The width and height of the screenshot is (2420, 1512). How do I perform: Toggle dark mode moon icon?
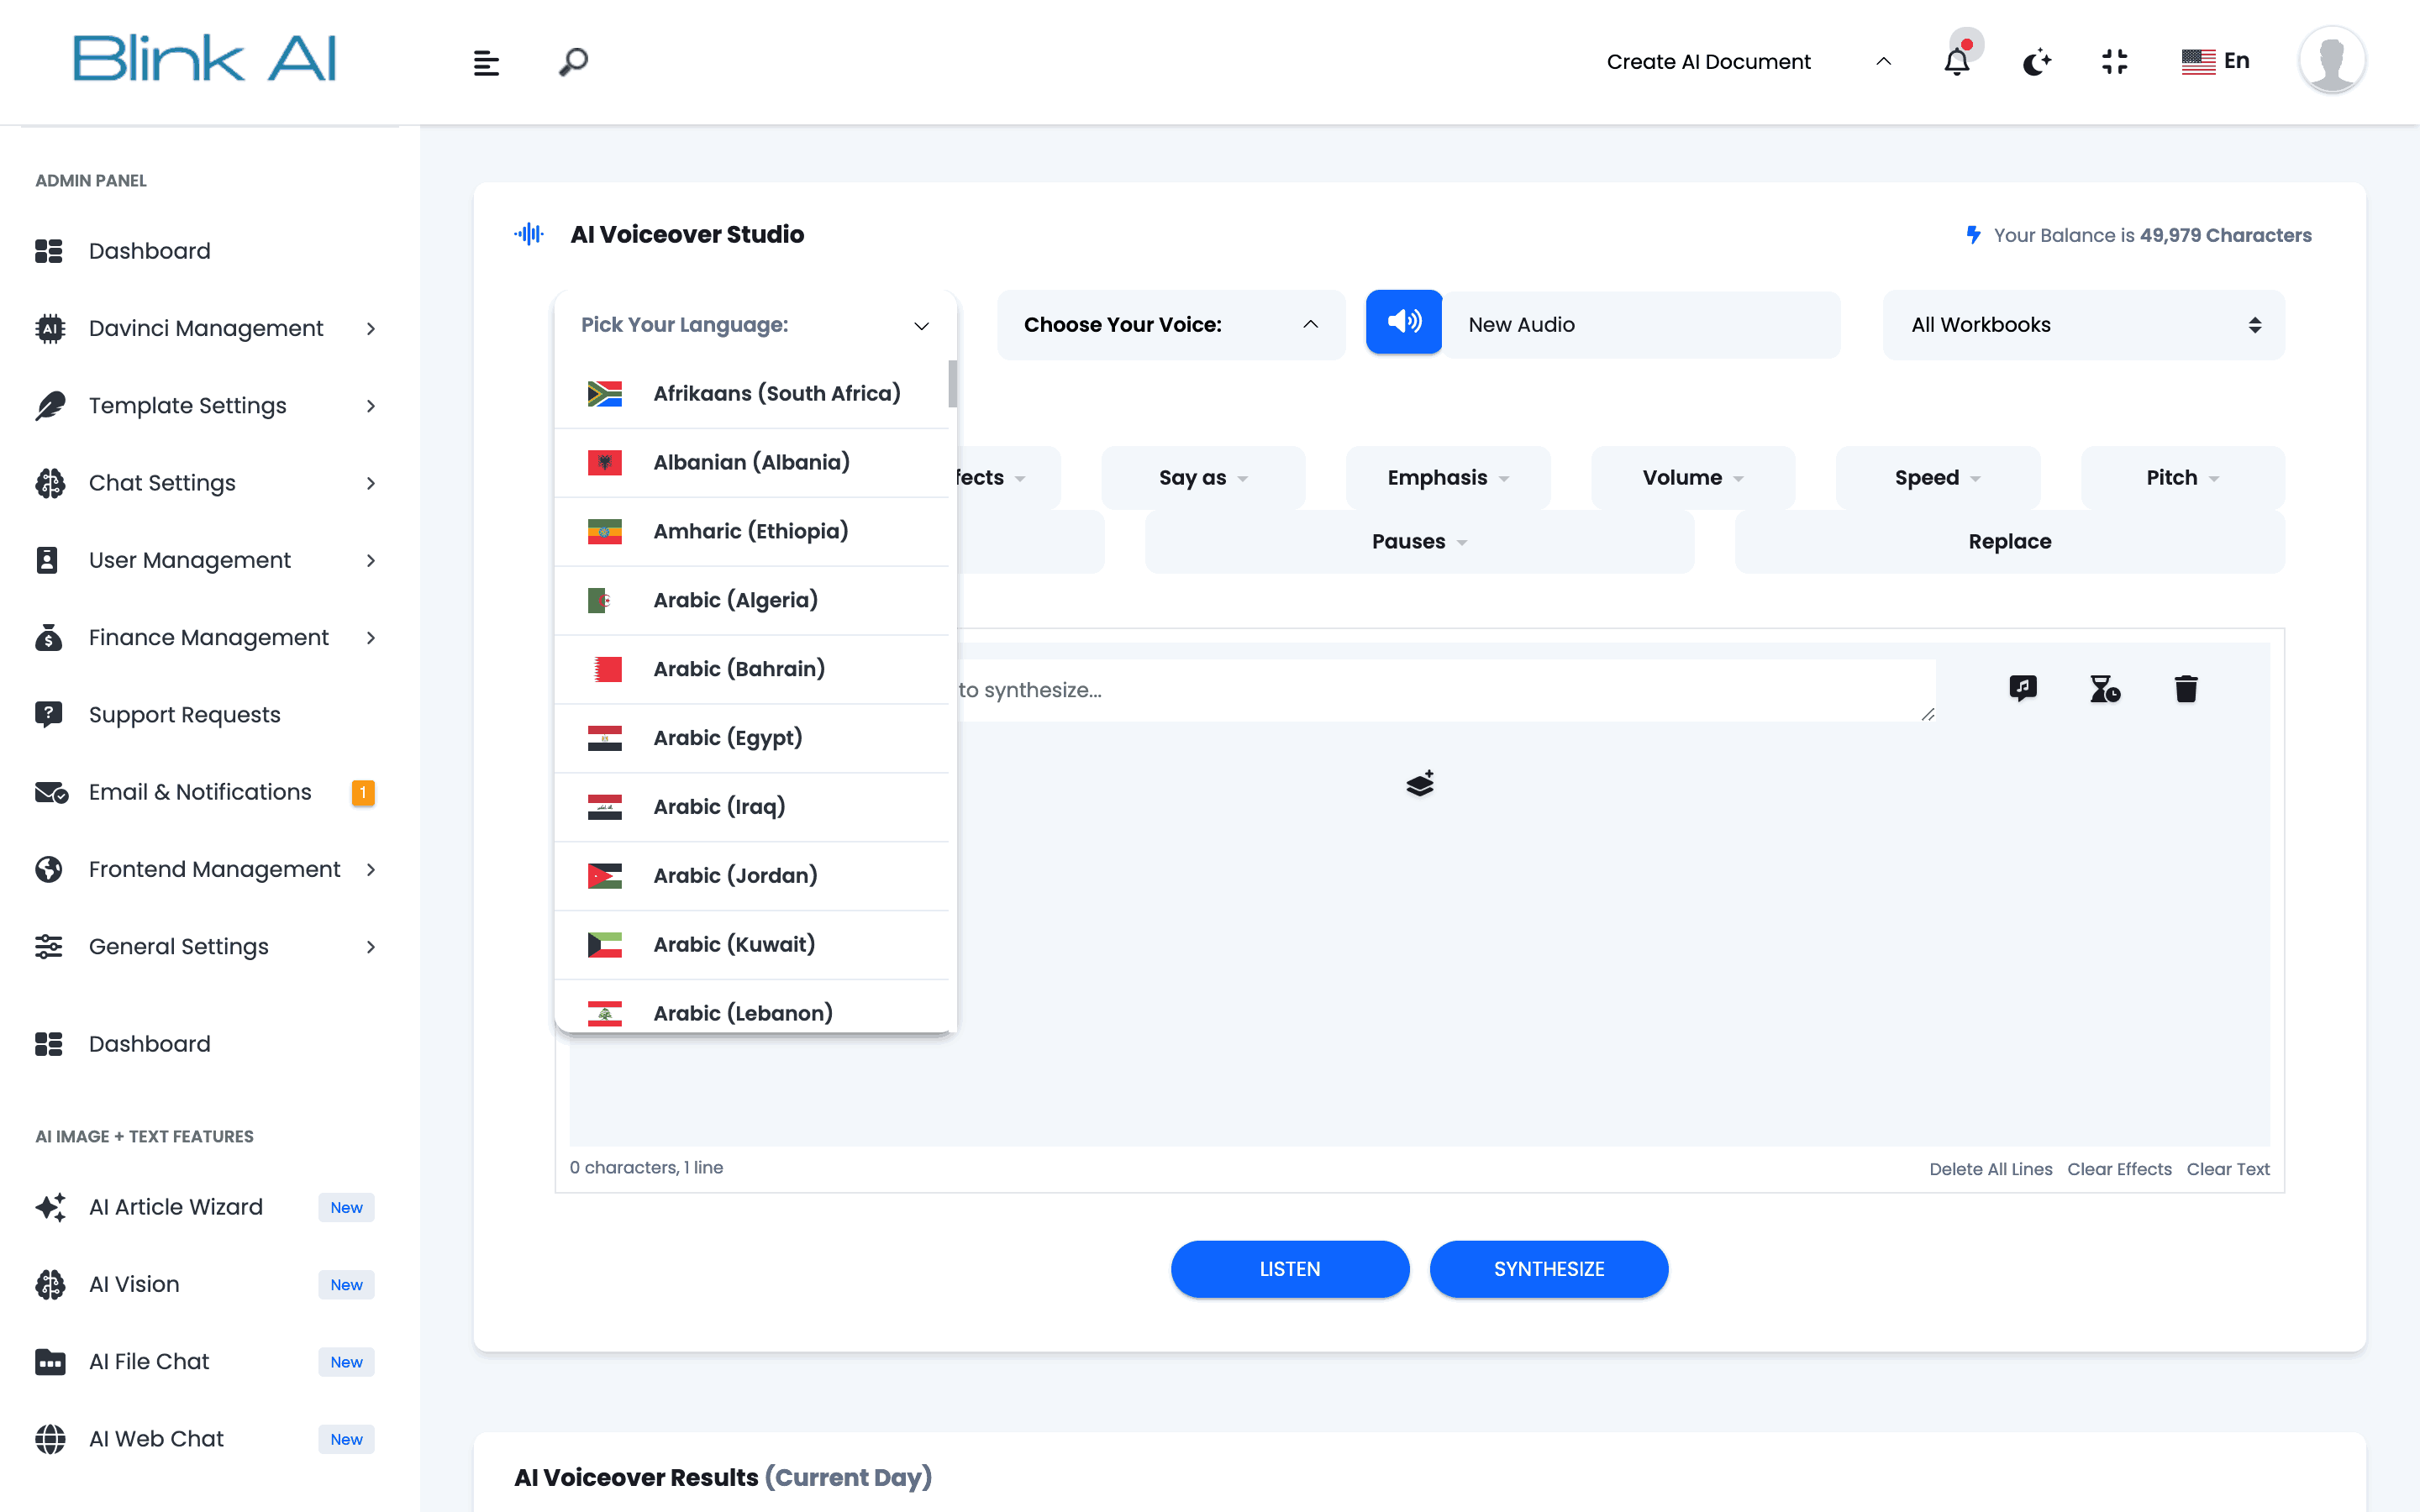(2036, 62)
